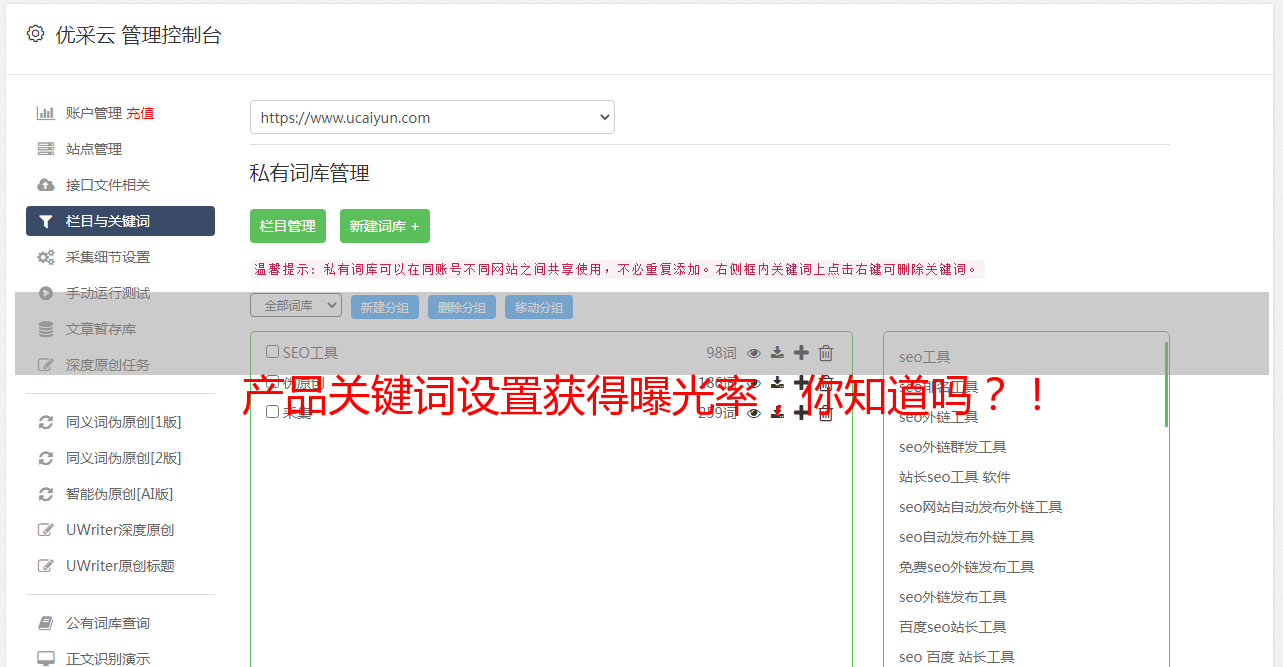The image size is (1283, 667).
Task: Click the gear icon beside 优采云 管理控制台
Action: click(36, 34)
